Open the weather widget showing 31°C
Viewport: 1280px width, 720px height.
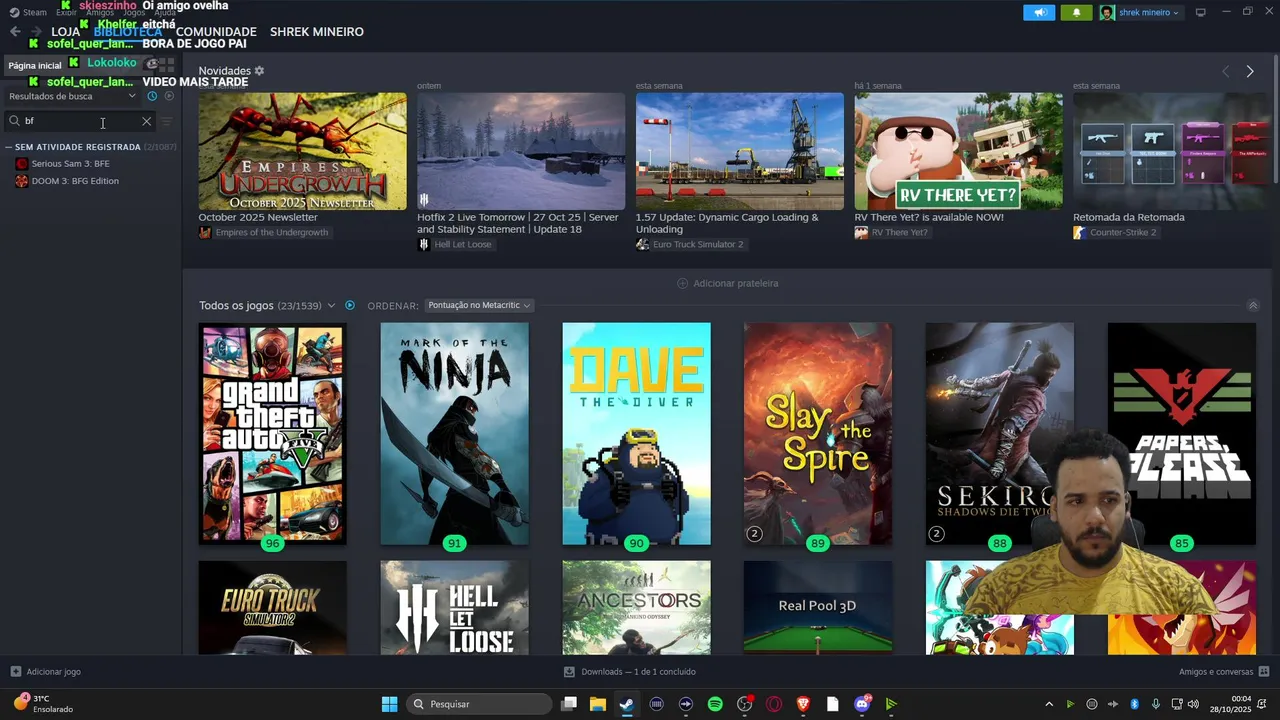coord(44,704)
